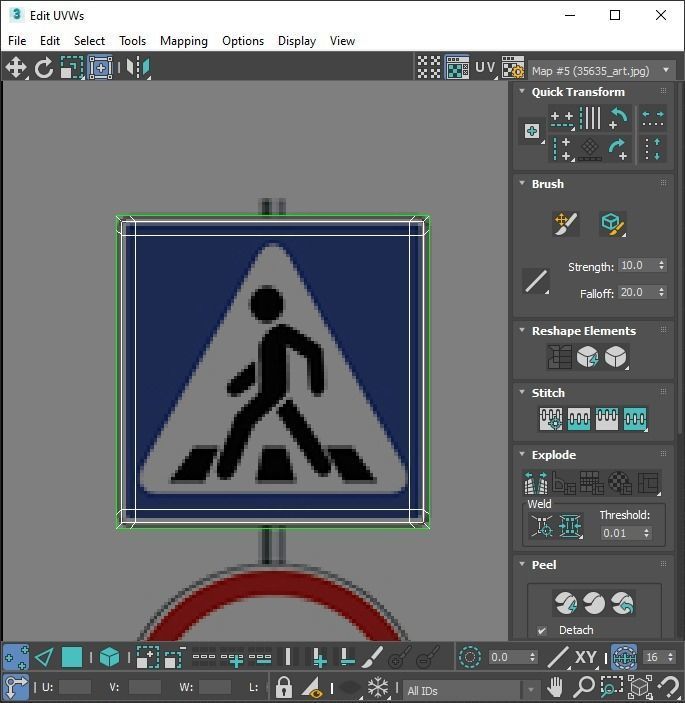Toggle soft selection circle icon
Viewport: 685px width, 703px height.
[x=470, y=658]
